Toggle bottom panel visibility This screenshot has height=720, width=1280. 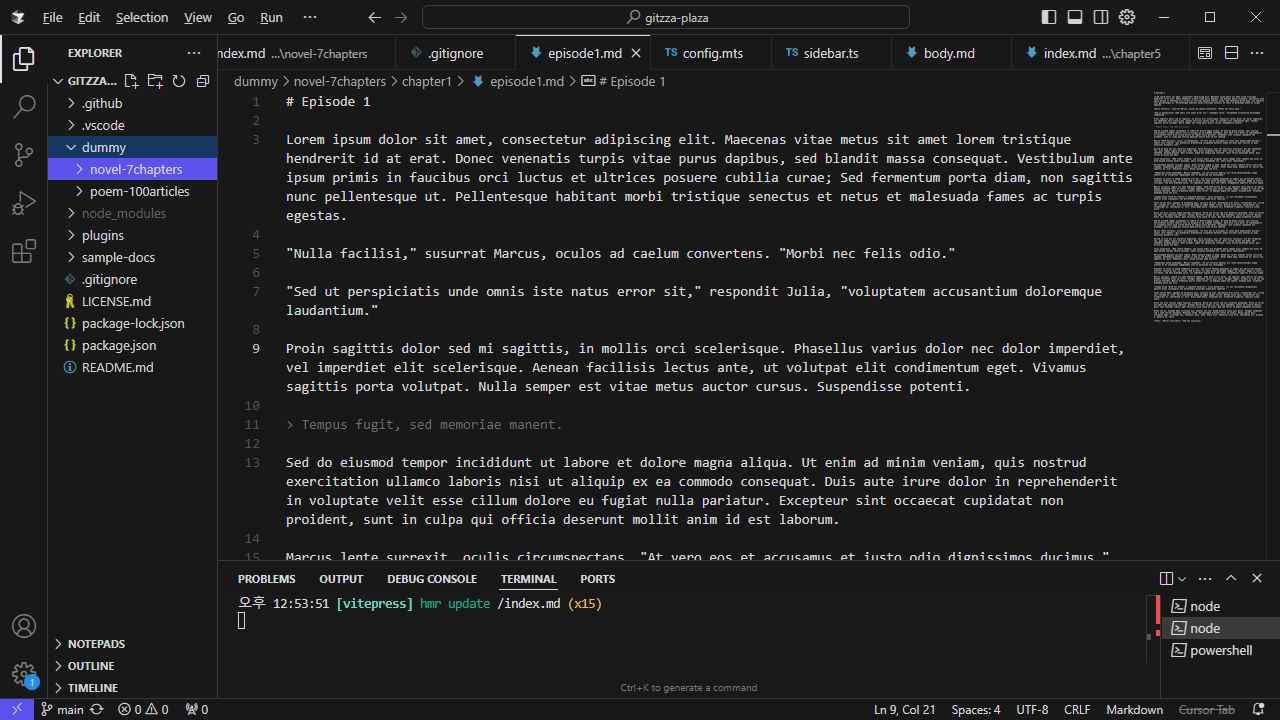click(1075, 17)
